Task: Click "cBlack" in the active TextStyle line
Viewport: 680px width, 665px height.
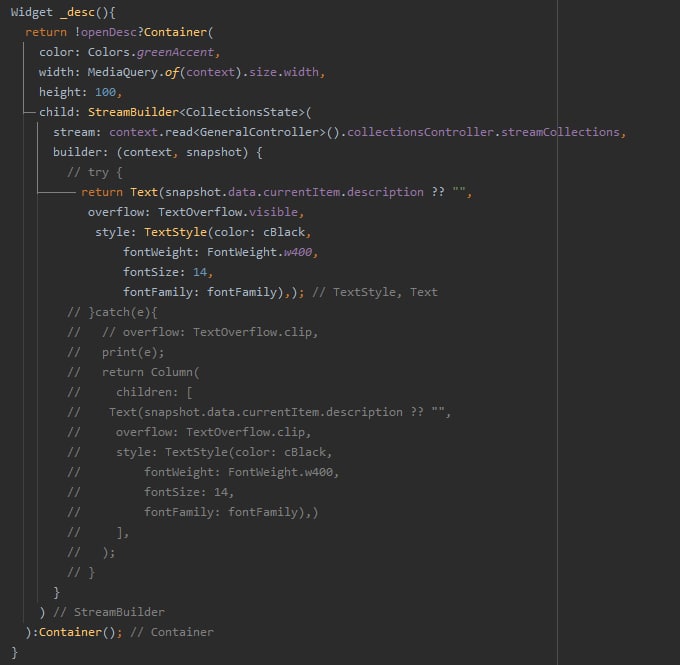Action: [284, 232]
